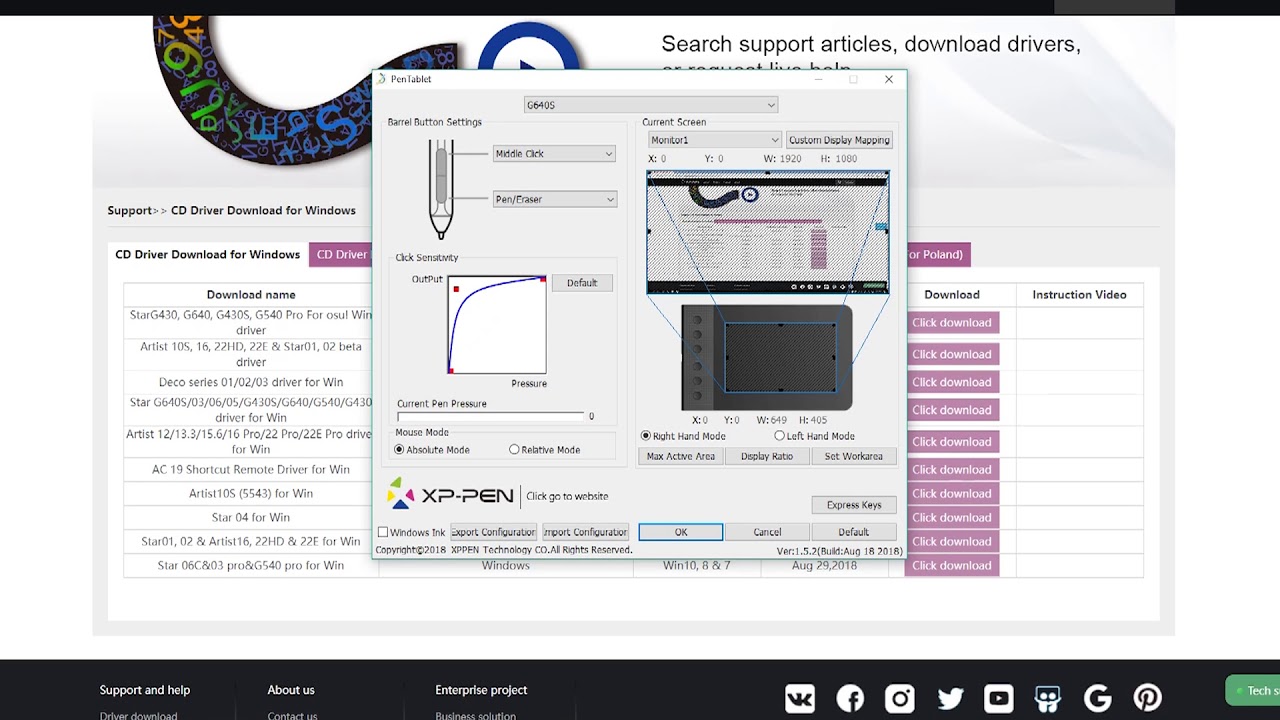
Task: Click Cancel in PenTablet dialog
Action: pyautogui.click(x=767, y=532)
